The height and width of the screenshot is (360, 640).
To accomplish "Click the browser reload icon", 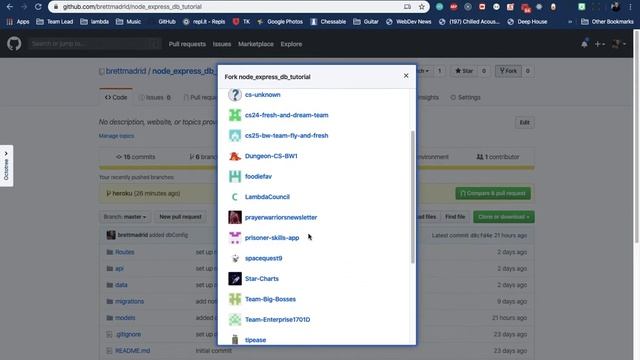I will [38, 7].
